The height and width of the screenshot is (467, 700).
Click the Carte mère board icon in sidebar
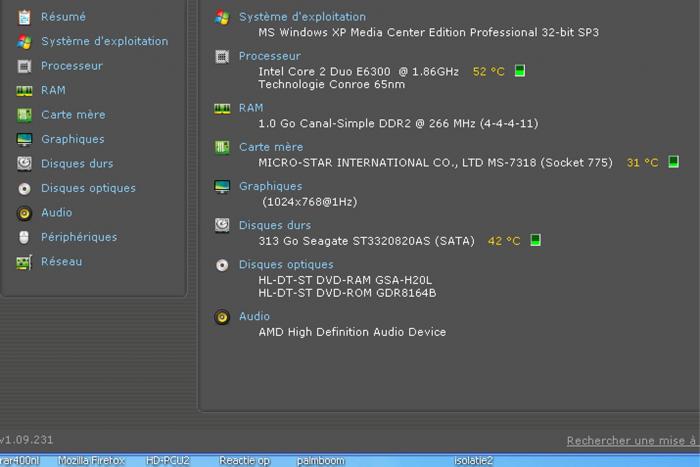[x=25, y=115]
